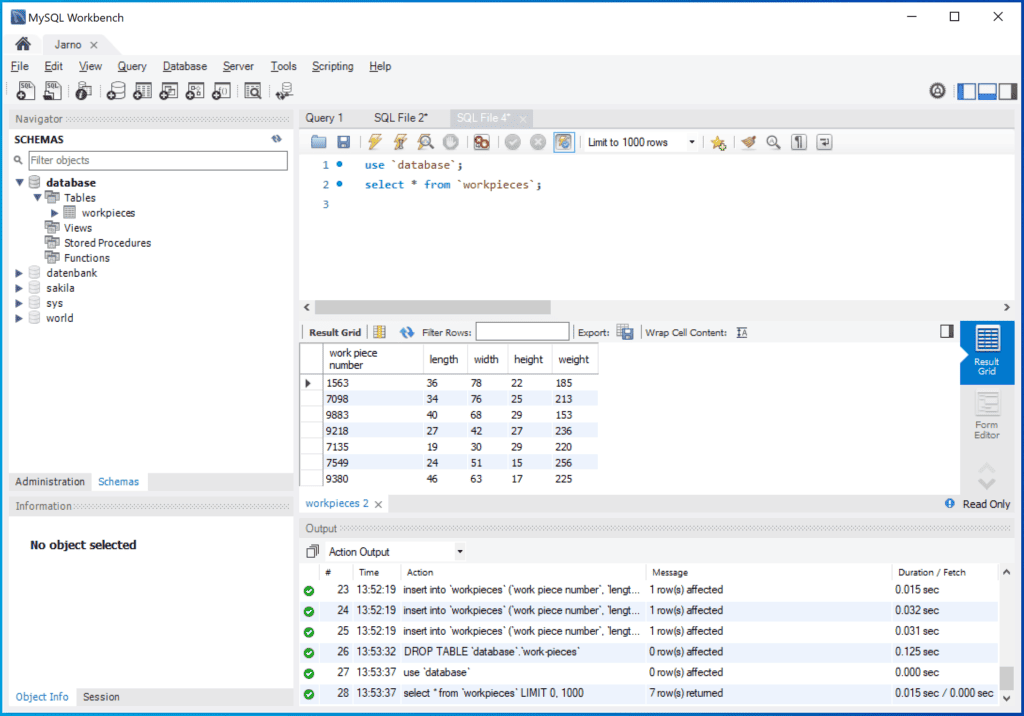The image size is (1024, 716).
Task: Switch to the Administration tab
Action: coord(49,481)
